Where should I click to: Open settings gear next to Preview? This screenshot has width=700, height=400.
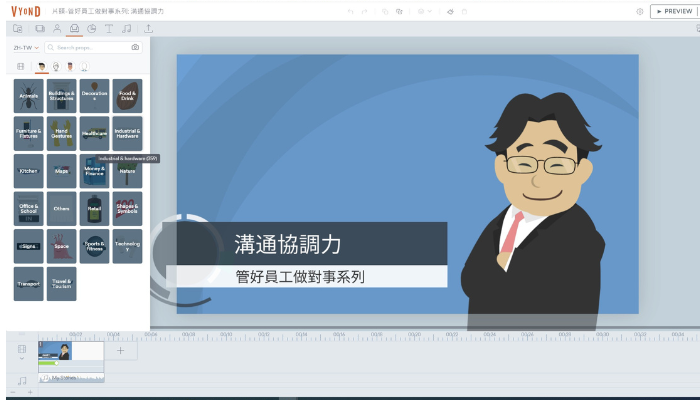pos(640,11)
